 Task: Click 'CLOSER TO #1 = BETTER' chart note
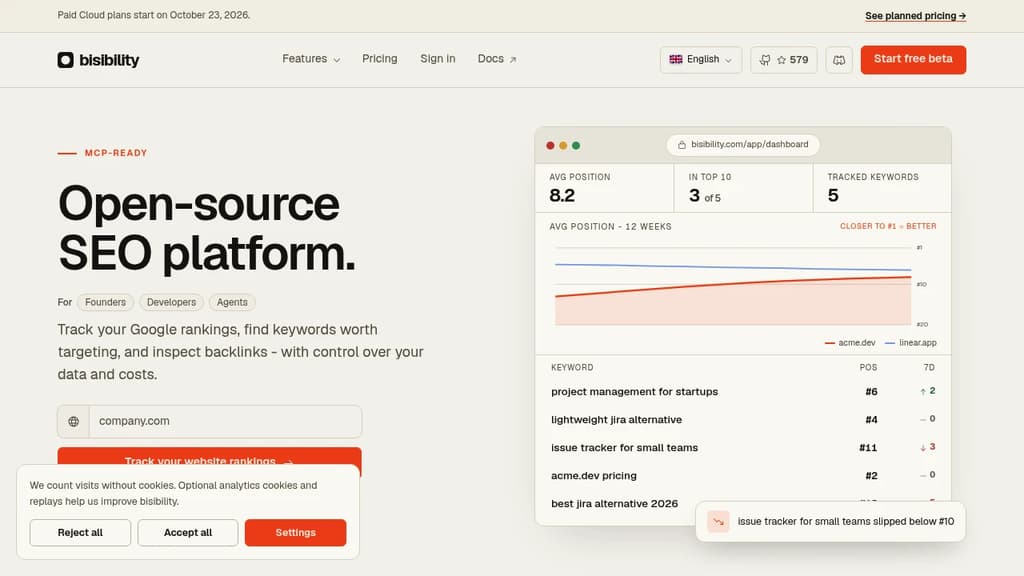(888, 226)
